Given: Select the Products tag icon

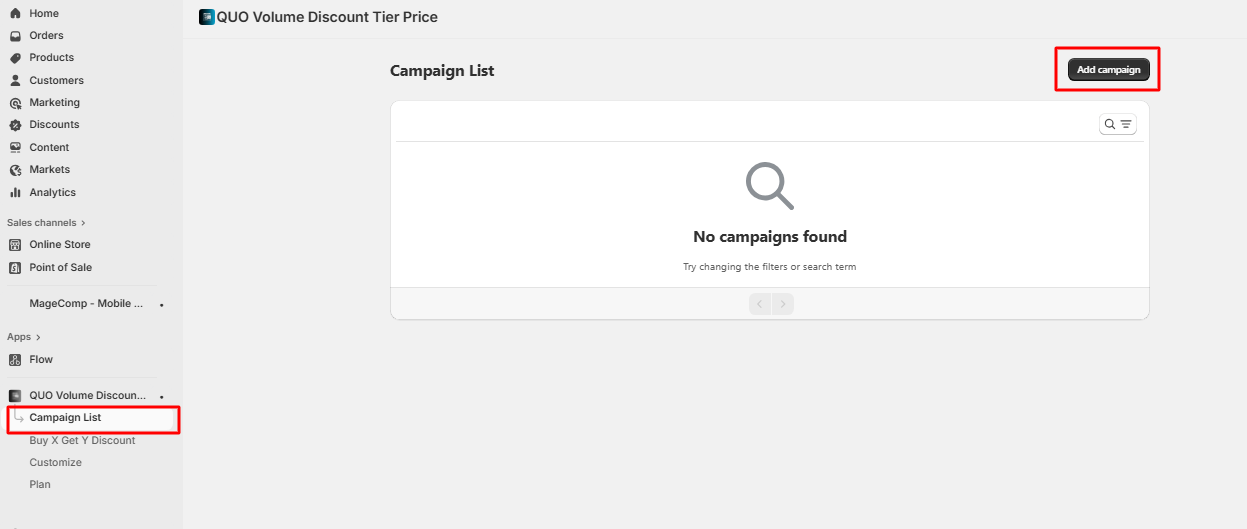Looking at the screenshot, I should click(15, 58).
